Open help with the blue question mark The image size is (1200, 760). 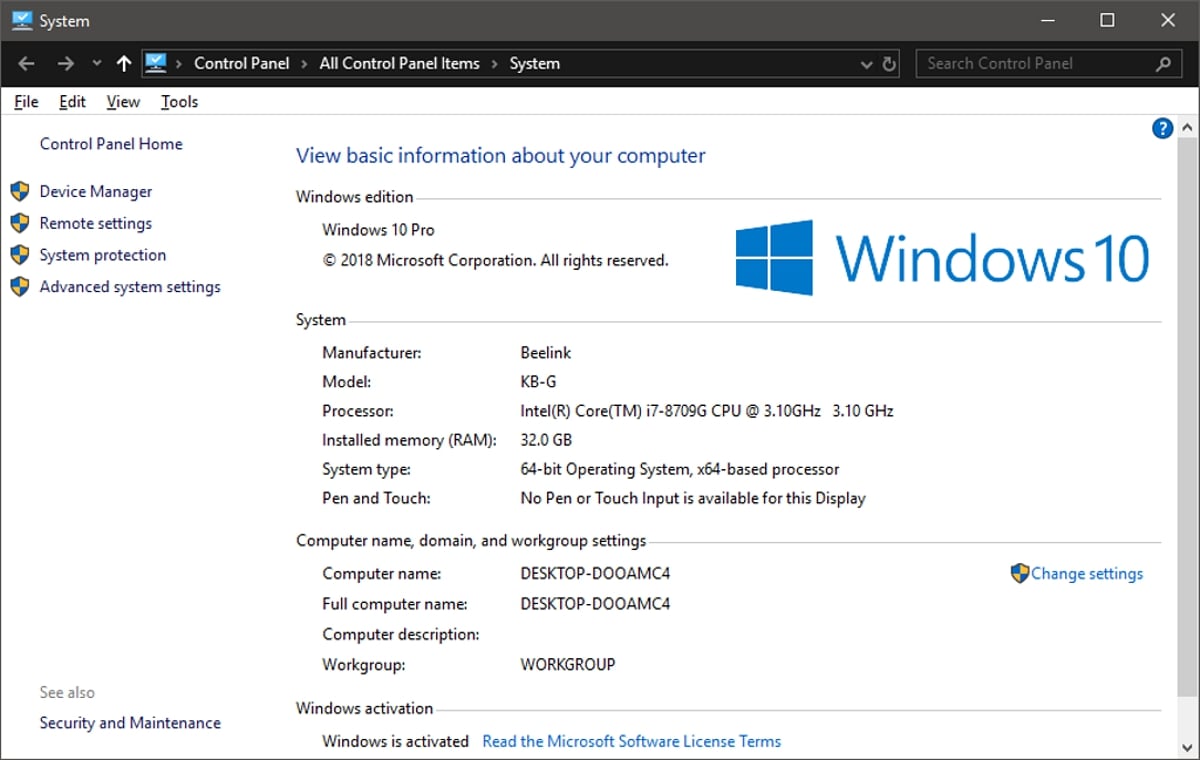coord(1162,128)
